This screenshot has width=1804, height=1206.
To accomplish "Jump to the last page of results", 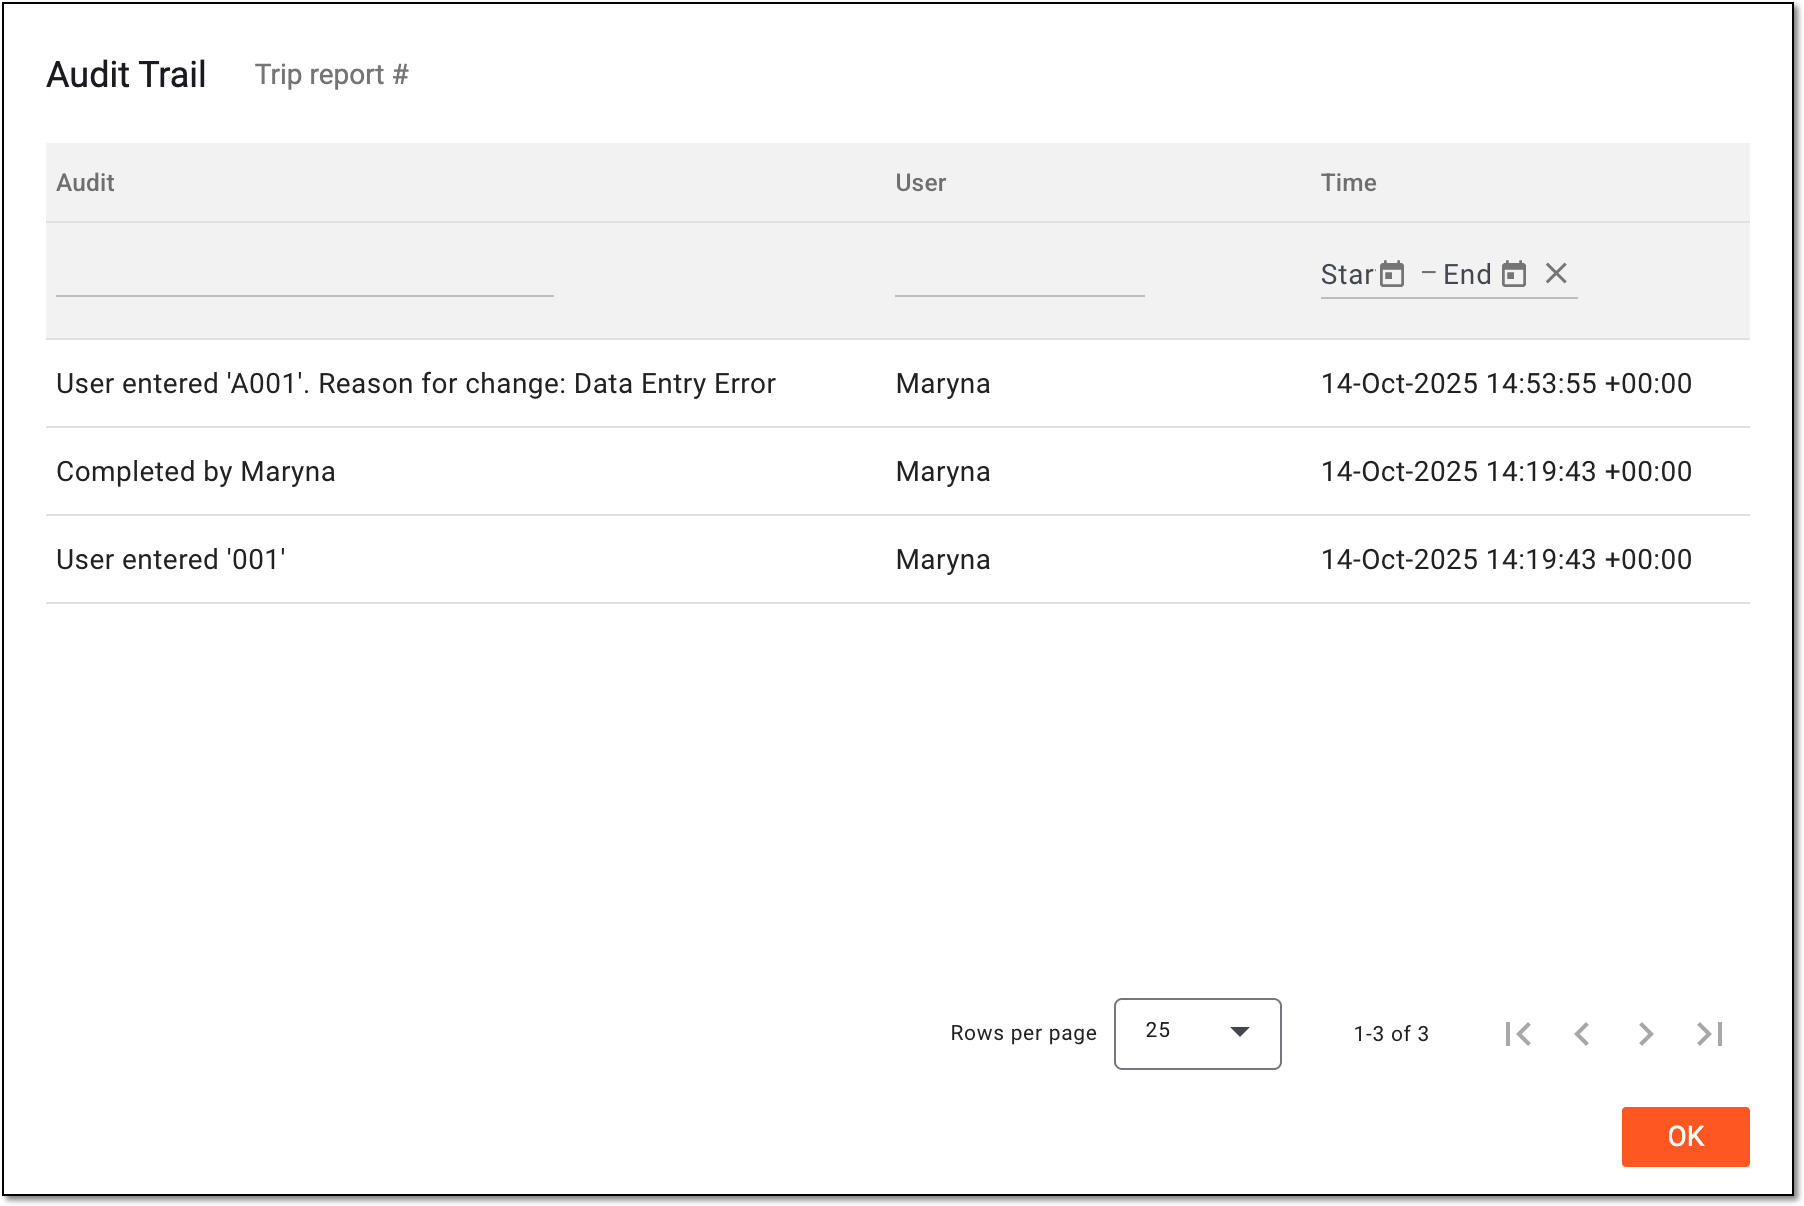I will [1710, 1034].
